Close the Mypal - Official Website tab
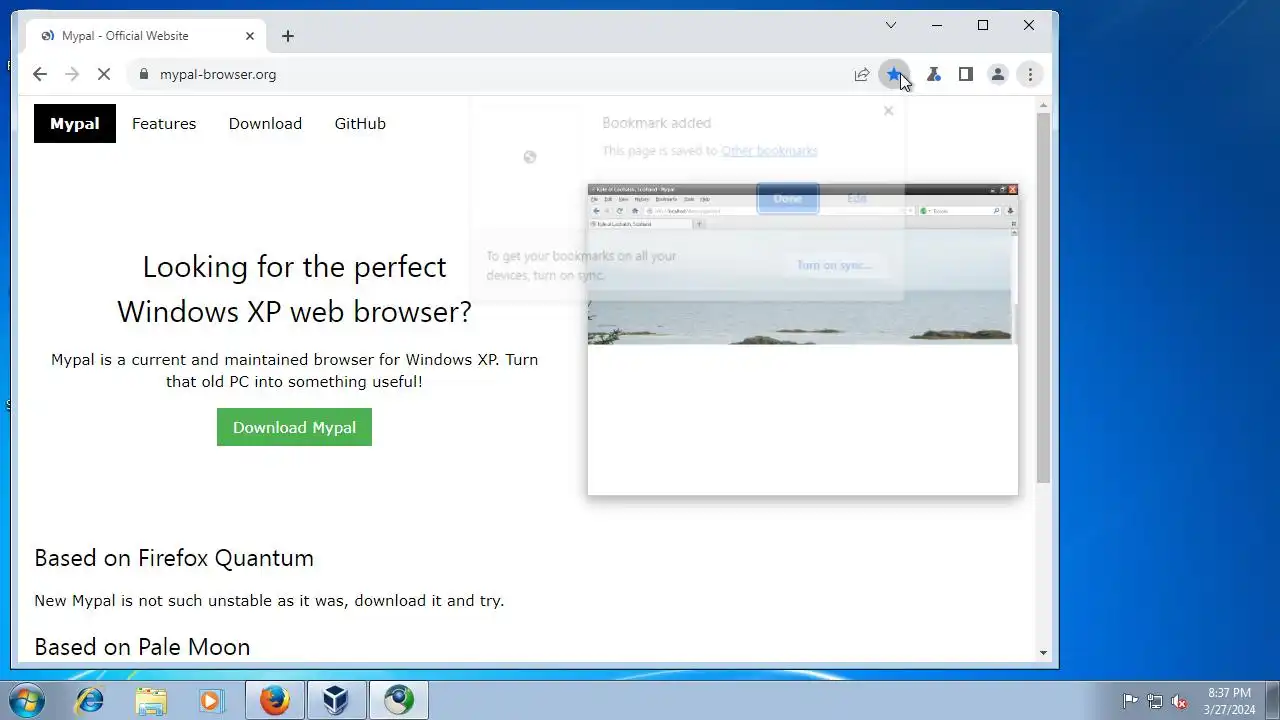 (x=250, y=36)
